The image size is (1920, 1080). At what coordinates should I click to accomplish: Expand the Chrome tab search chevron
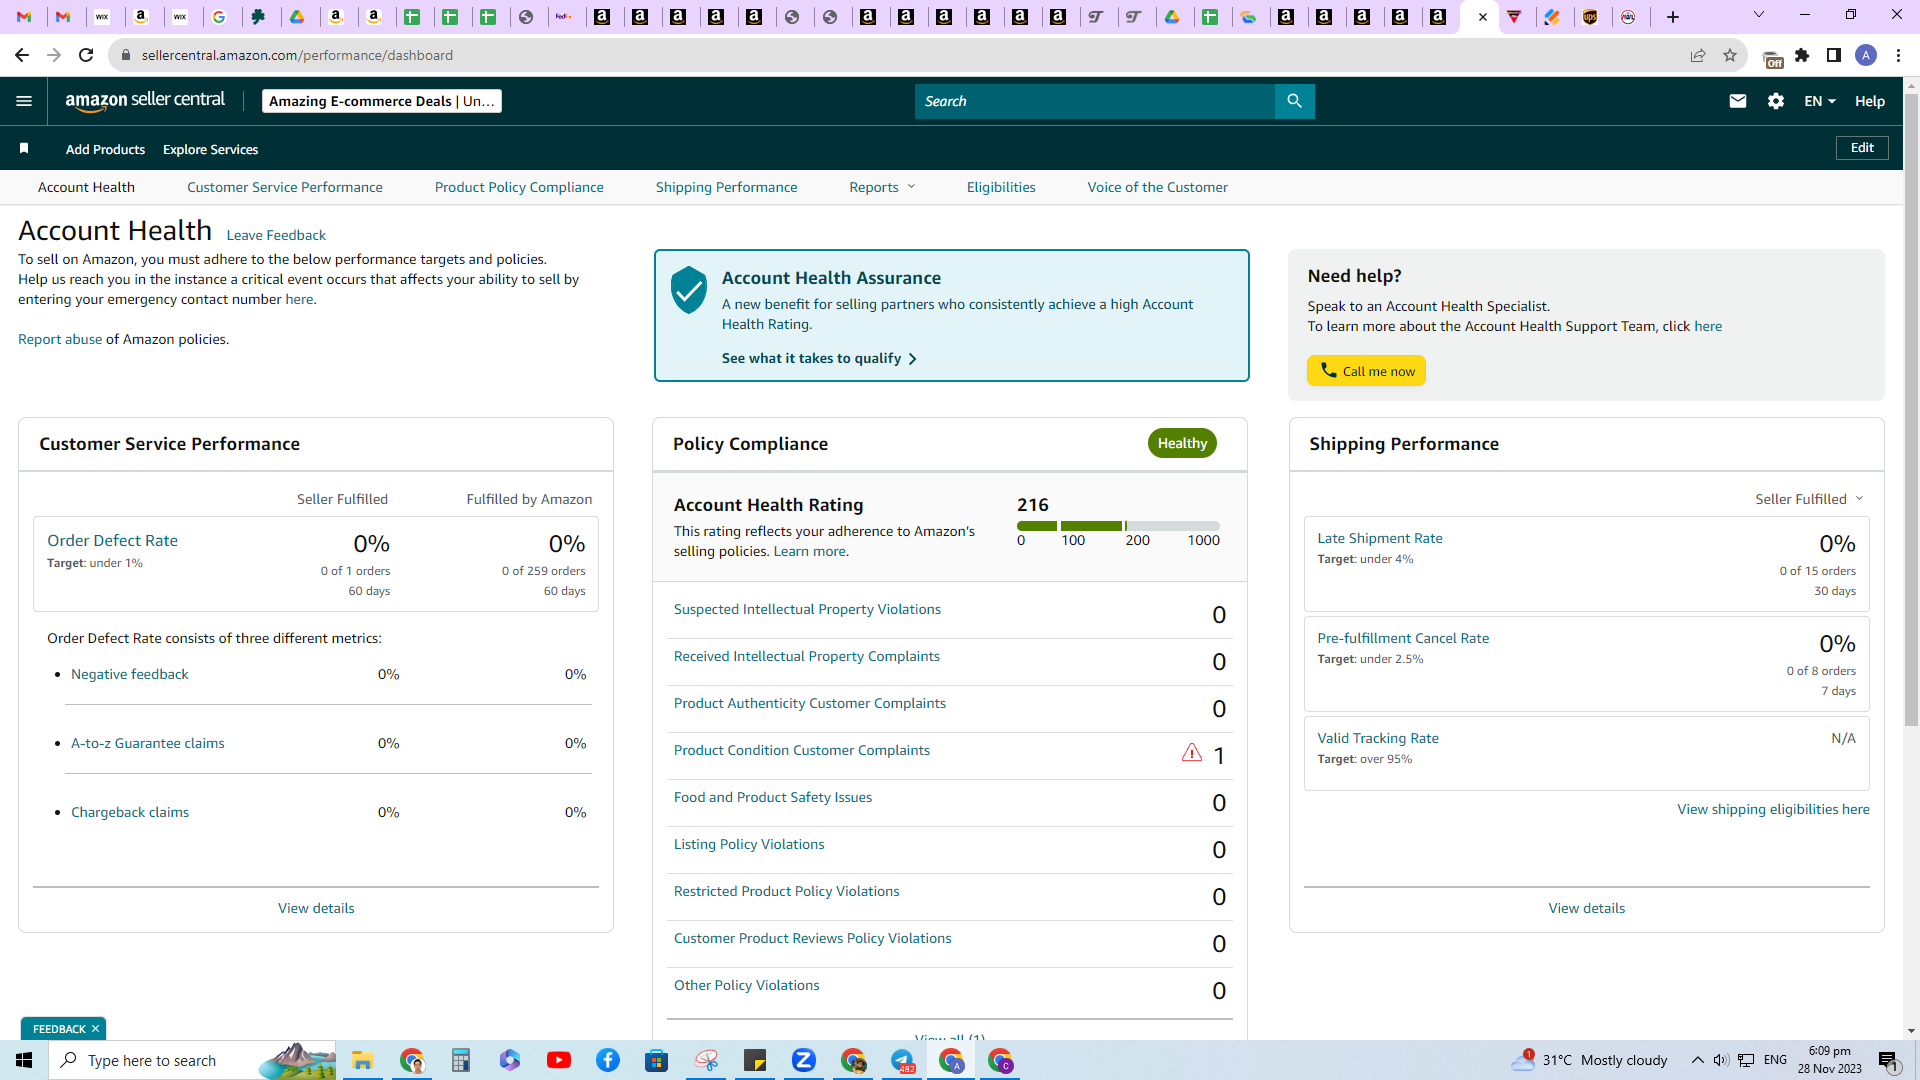pos(1759,15)
